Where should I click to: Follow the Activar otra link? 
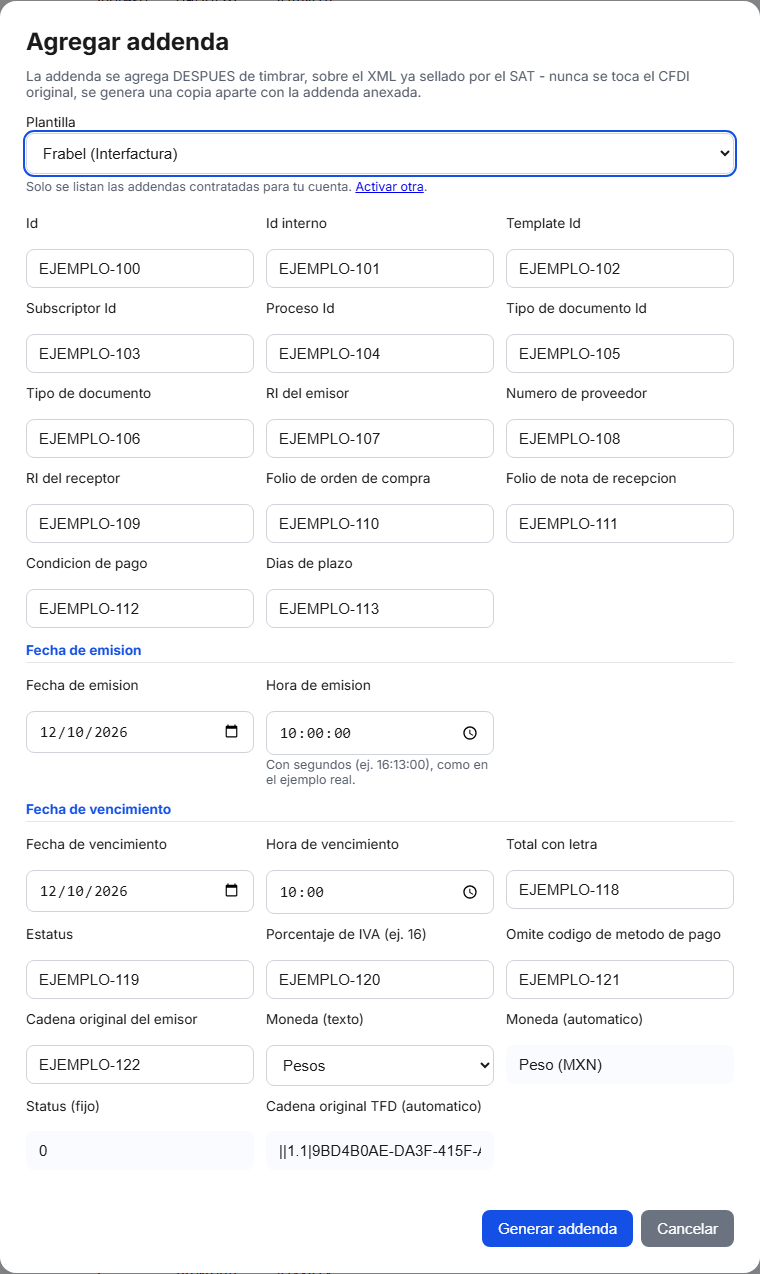pyautogui.click(x=390, y=187)
